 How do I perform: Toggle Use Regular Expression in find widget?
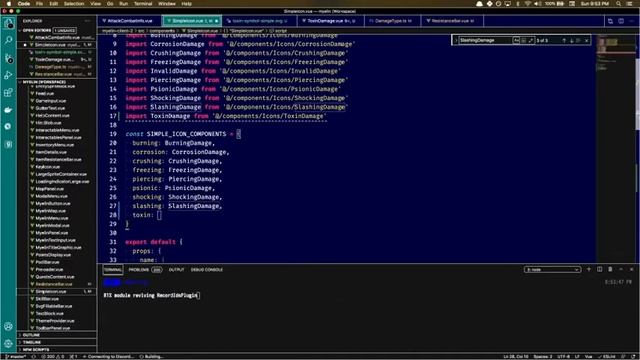(531, 40)
